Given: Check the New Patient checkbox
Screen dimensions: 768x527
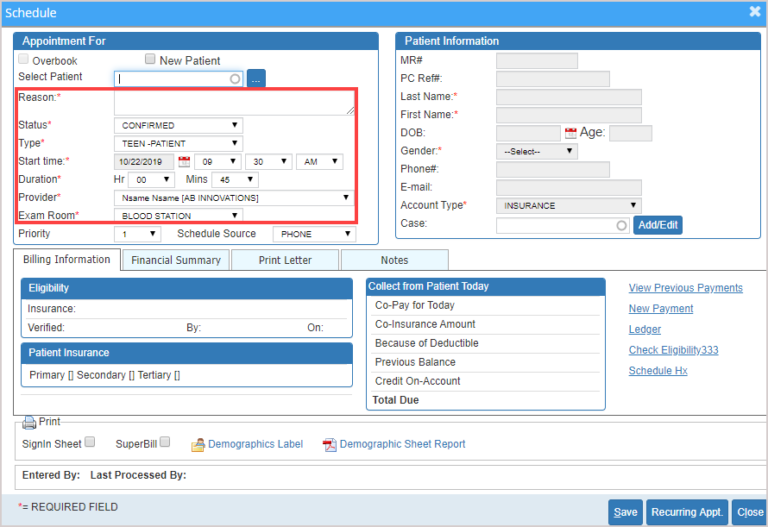Looking at the screenshot, I should pos(150,60).
